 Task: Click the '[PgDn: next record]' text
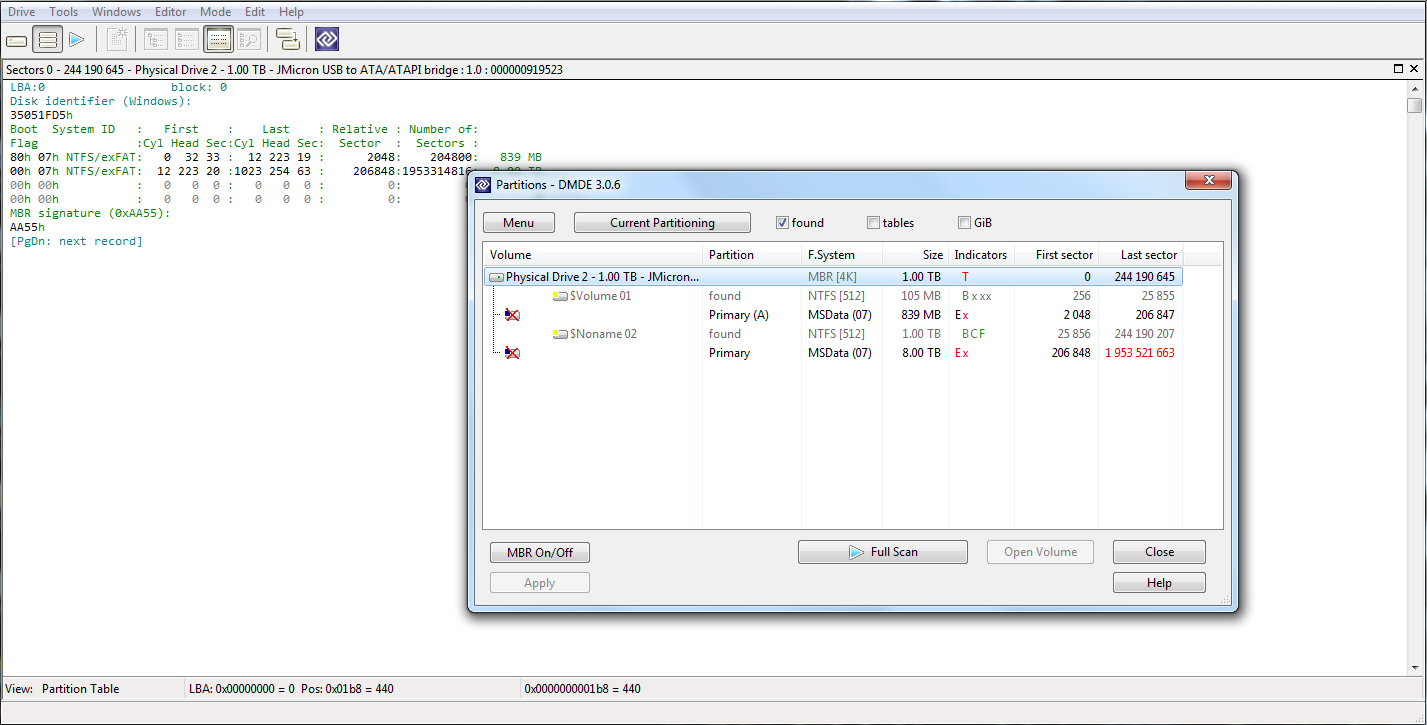click(x=76, y=241)
